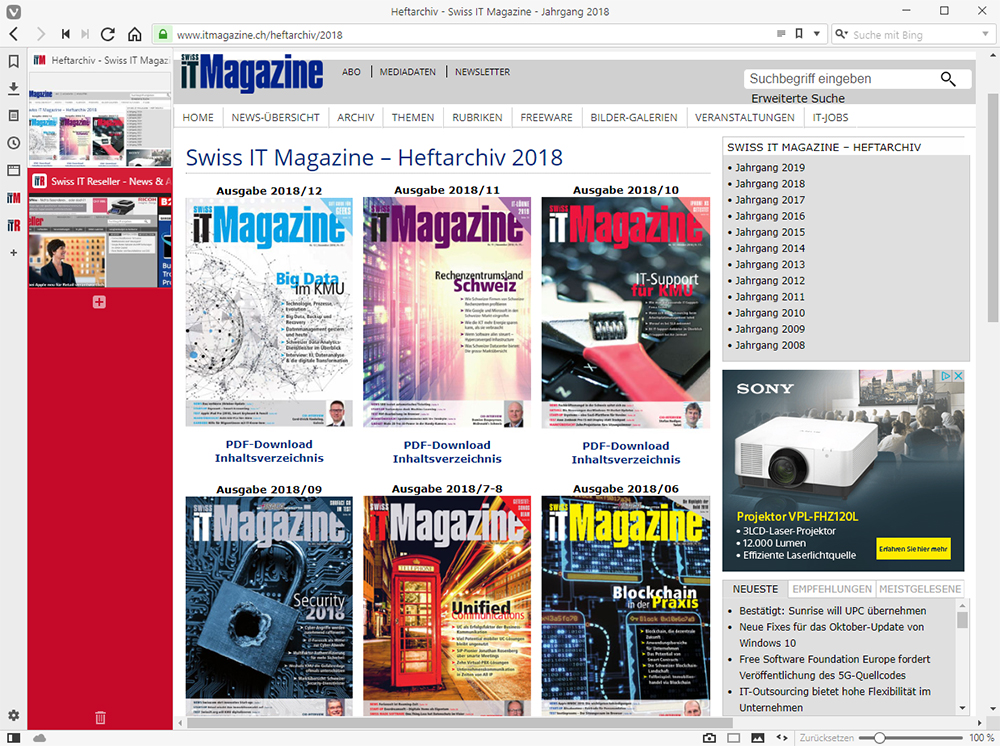Go to the home page
Image resolution: width=1000 pixels, height=746 pixels.
(135, 34)
